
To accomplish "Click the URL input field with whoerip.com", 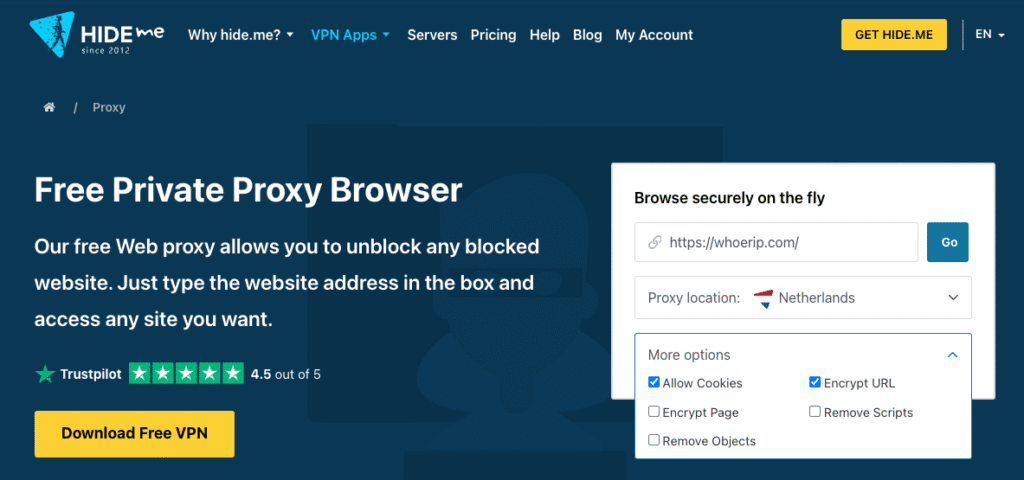I will [776, 242].
